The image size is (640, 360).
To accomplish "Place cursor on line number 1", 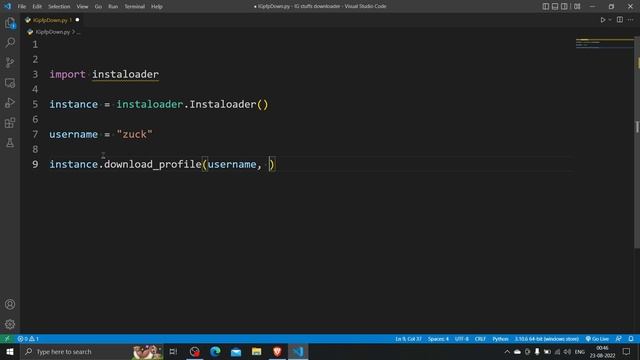I will tap(35, 44).
